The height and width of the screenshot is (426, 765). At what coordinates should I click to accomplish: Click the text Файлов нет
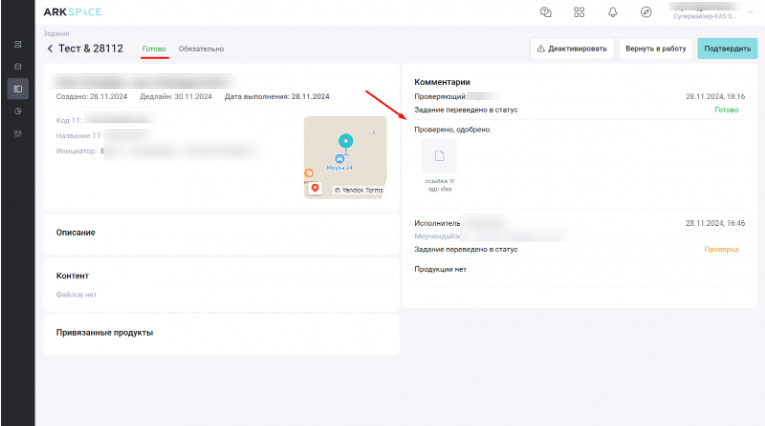coord(76,295)
